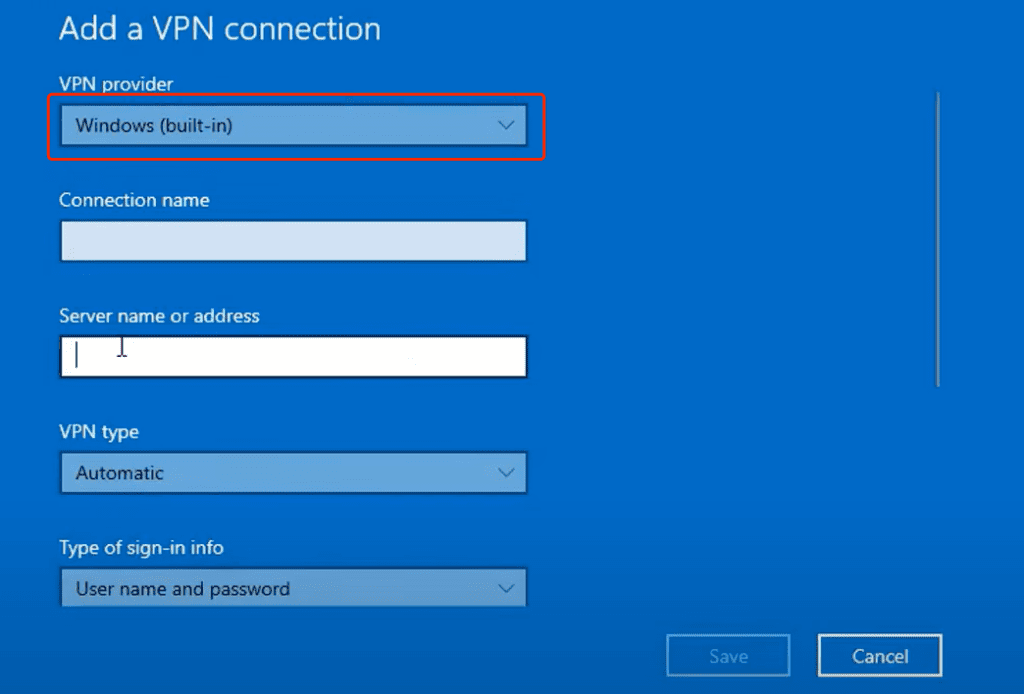Select Windows (built-in) as VPN provider
This screenshot has height=694, width=1024.
[x=293, y=126]
